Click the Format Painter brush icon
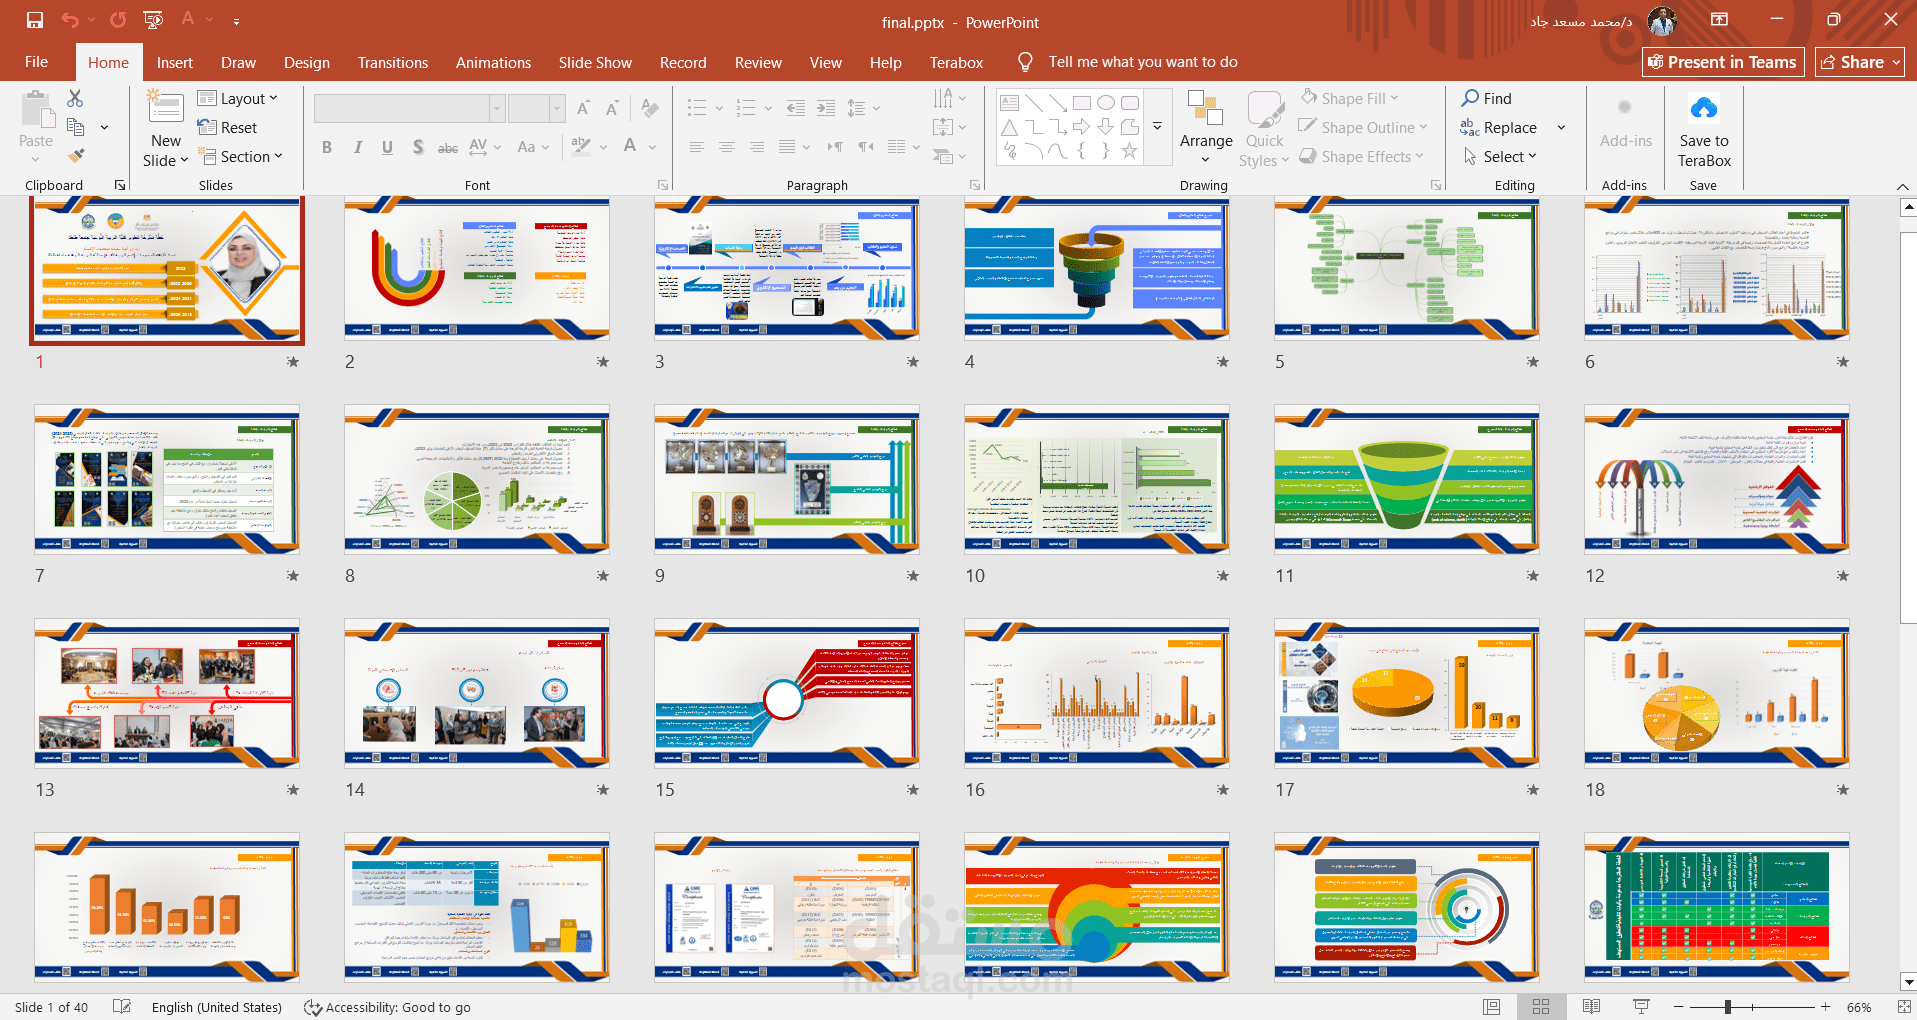The image size is (1917, 1020). pyautogui.click(x=76, y=156)
